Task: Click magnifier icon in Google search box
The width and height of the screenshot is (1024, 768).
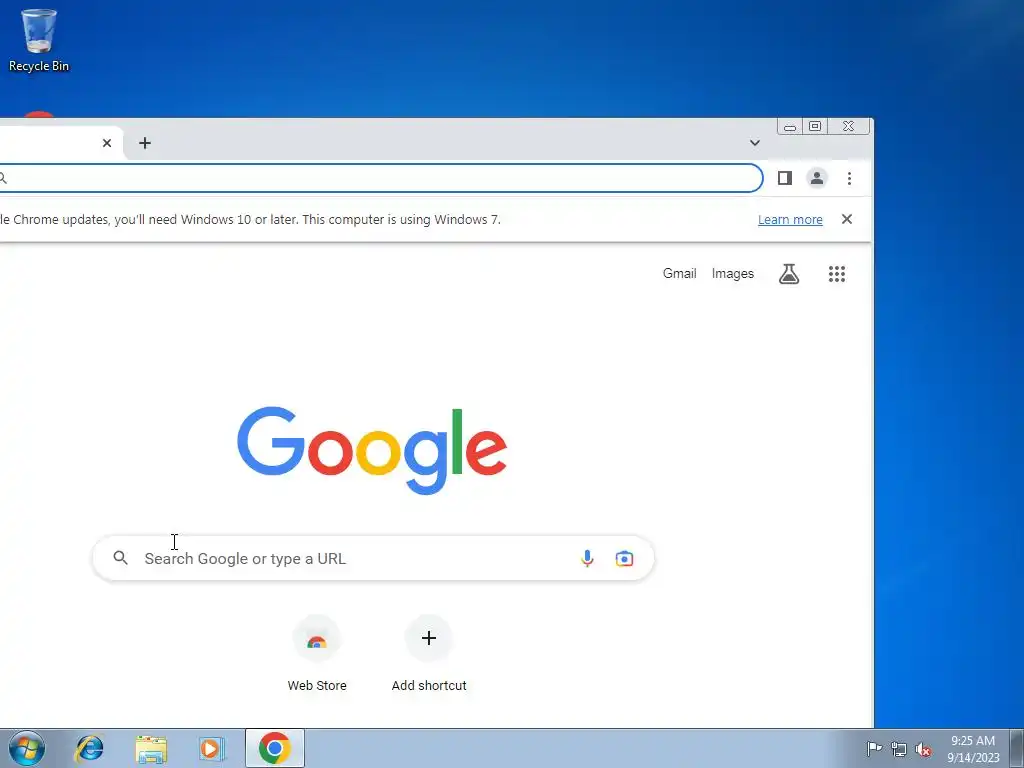Action: pos(120,558)
